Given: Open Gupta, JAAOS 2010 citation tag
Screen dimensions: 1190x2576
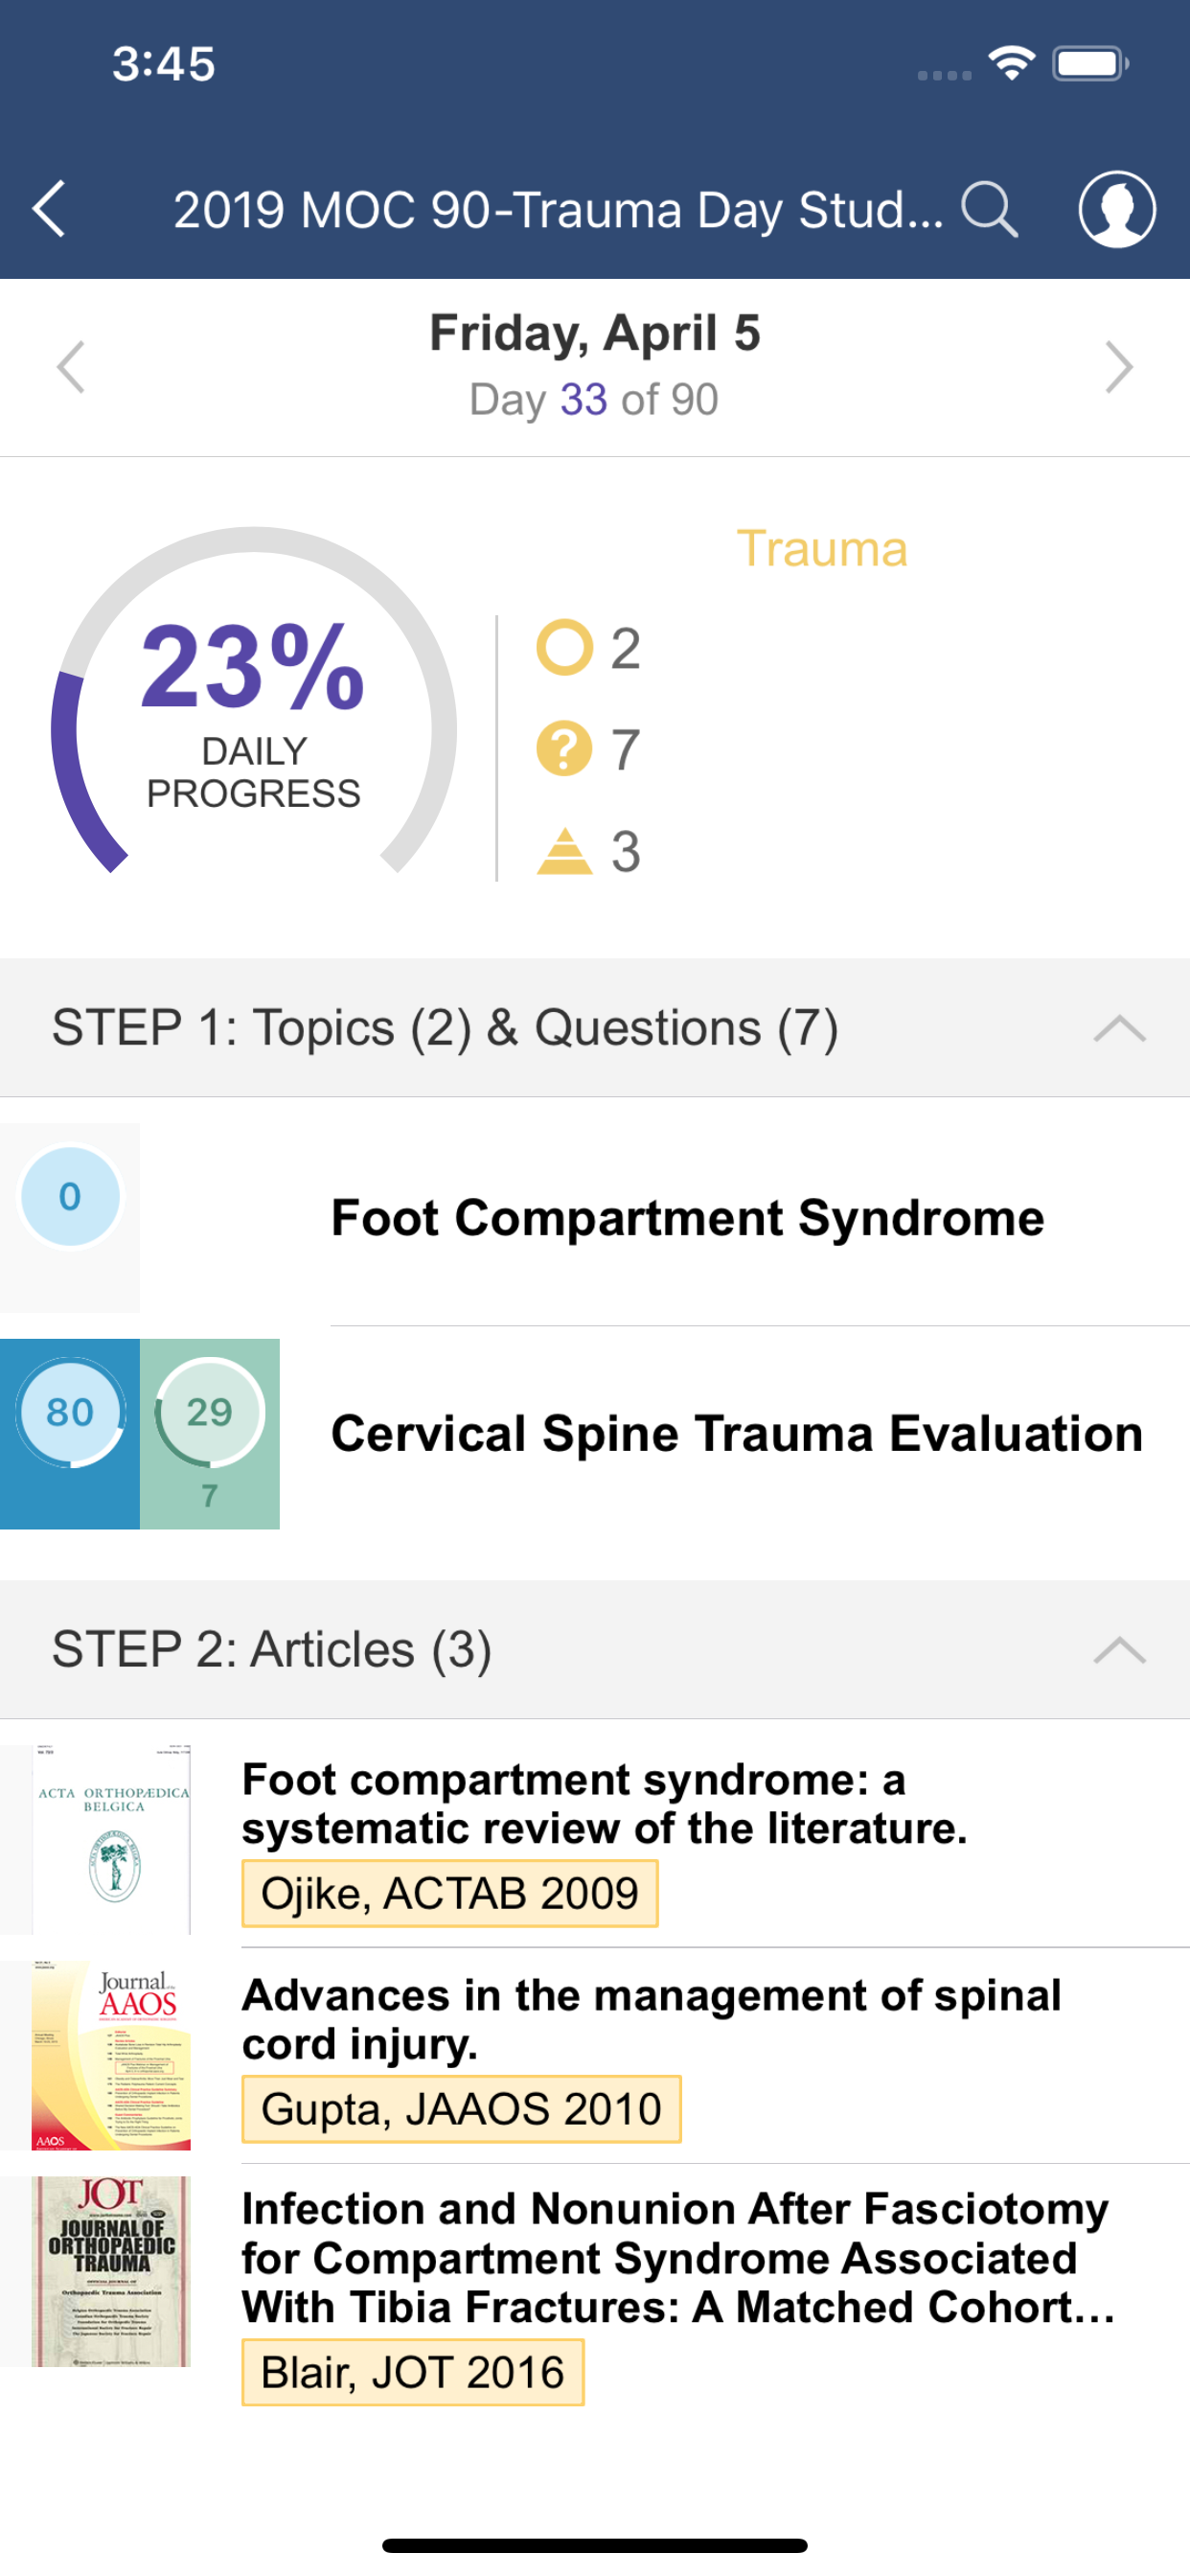Looking at the screenshot, I should (461, 2109).
